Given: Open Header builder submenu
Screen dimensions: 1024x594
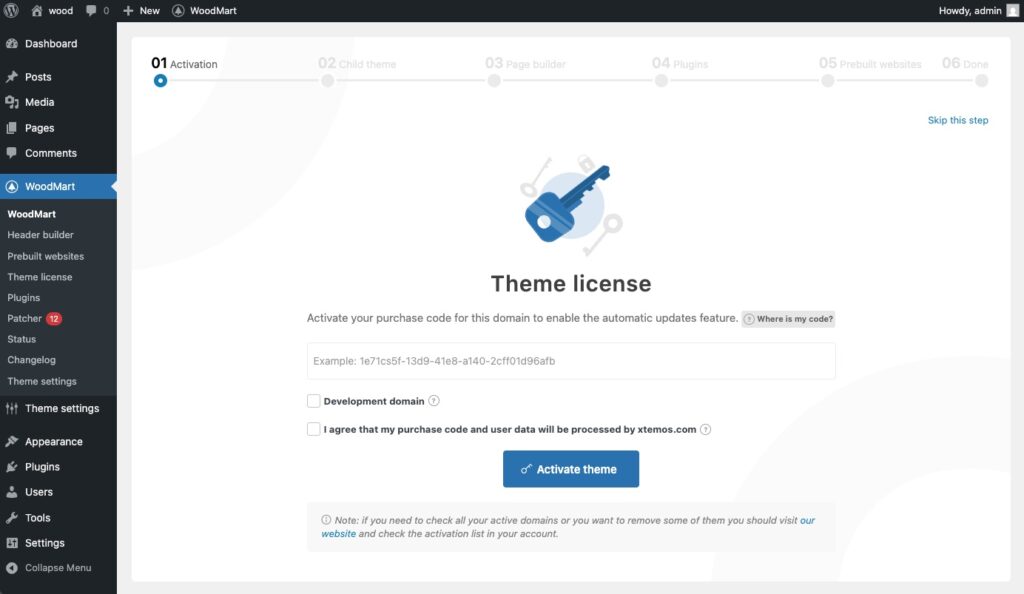Looking at the screenshot, I should click(x=40, y=234).
